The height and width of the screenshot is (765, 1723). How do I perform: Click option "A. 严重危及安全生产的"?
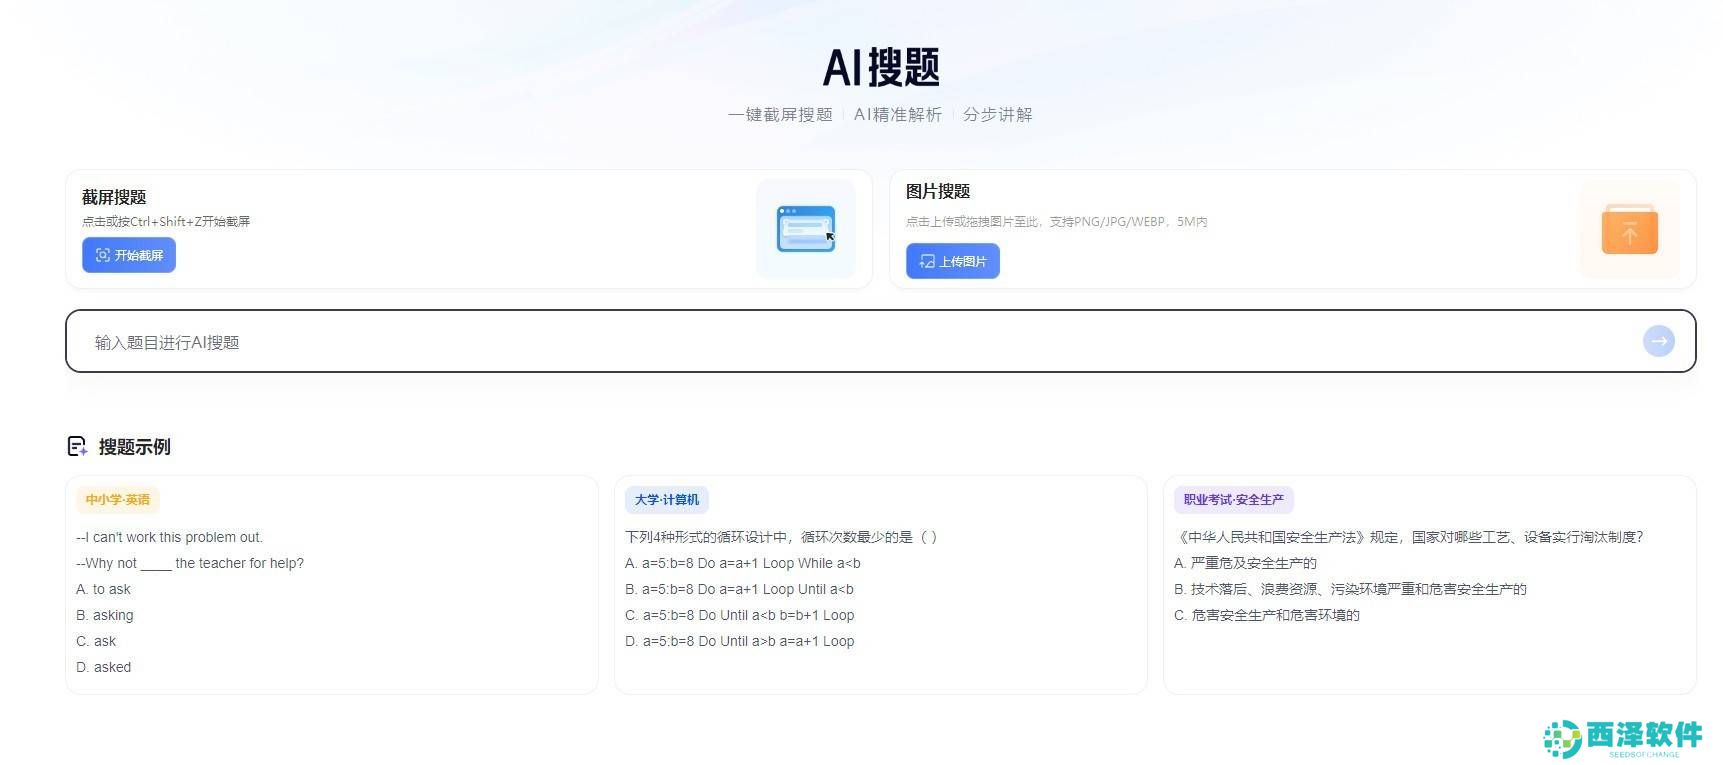pos(1246,563)
